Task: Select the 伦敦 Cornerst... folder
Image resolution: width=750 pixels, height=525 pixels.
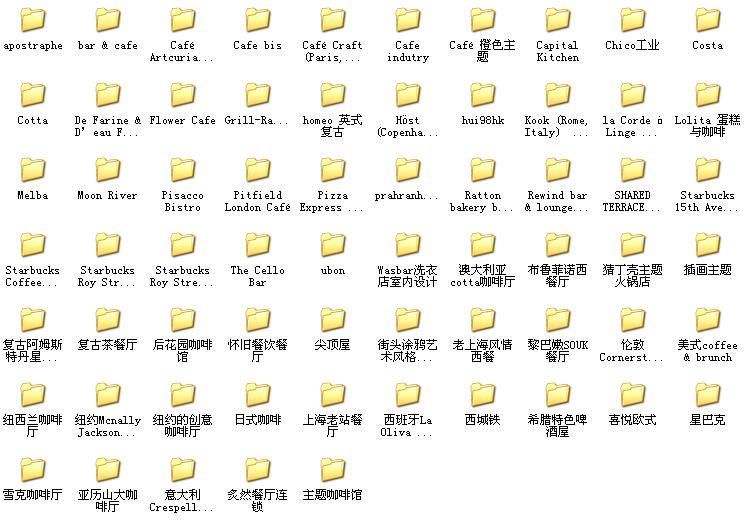Action: click(633, 319)
